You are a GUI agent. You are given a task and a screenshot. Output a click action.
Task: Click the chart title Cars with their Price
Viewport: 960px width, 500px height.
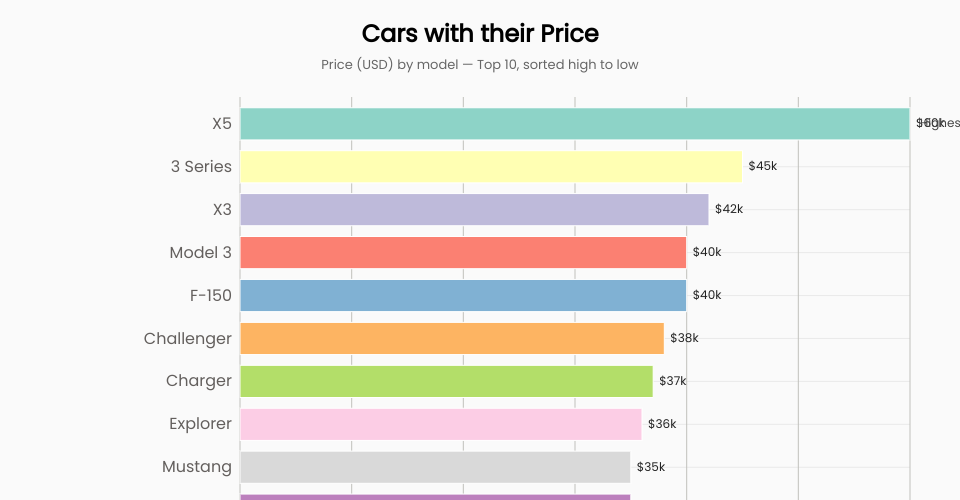click(x=480, y=33)
